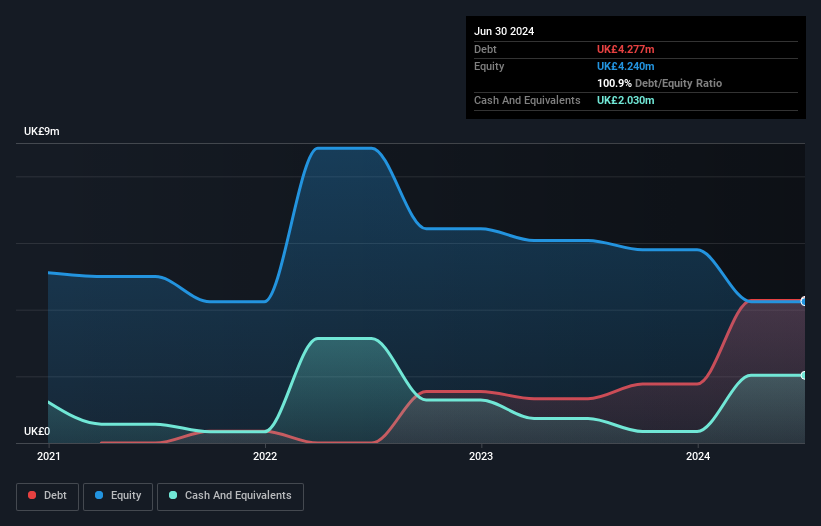Select the Equity endpoint marker on chart
The width and height of the screenshot is (821, 526).
point(804,301)
